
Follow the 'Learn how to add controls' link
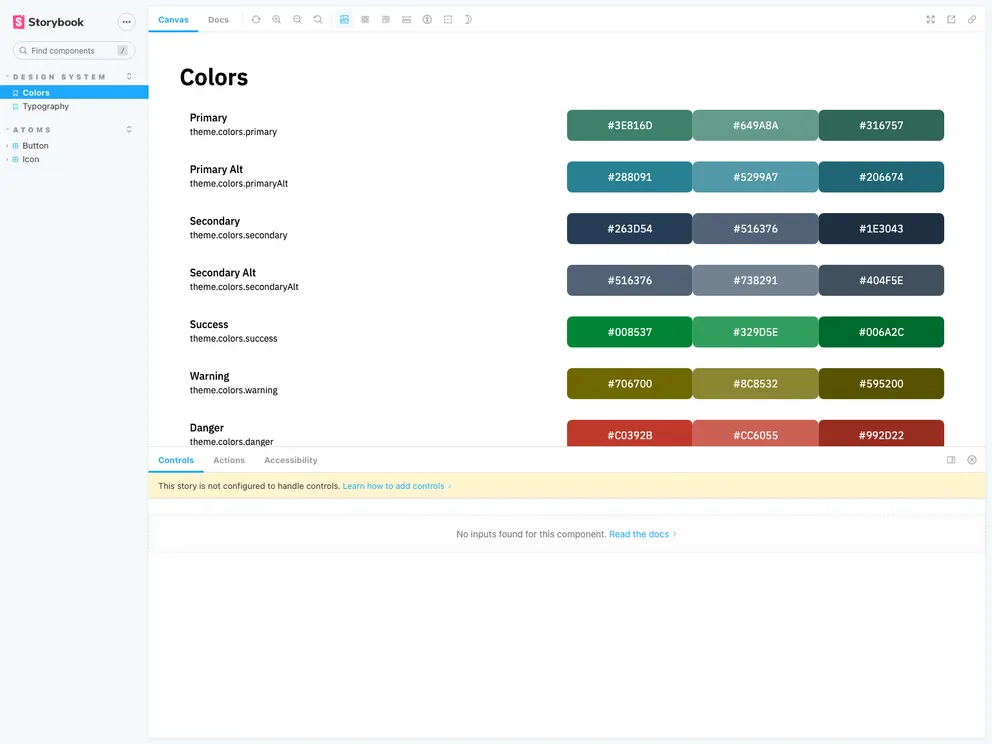pos(393,486)
